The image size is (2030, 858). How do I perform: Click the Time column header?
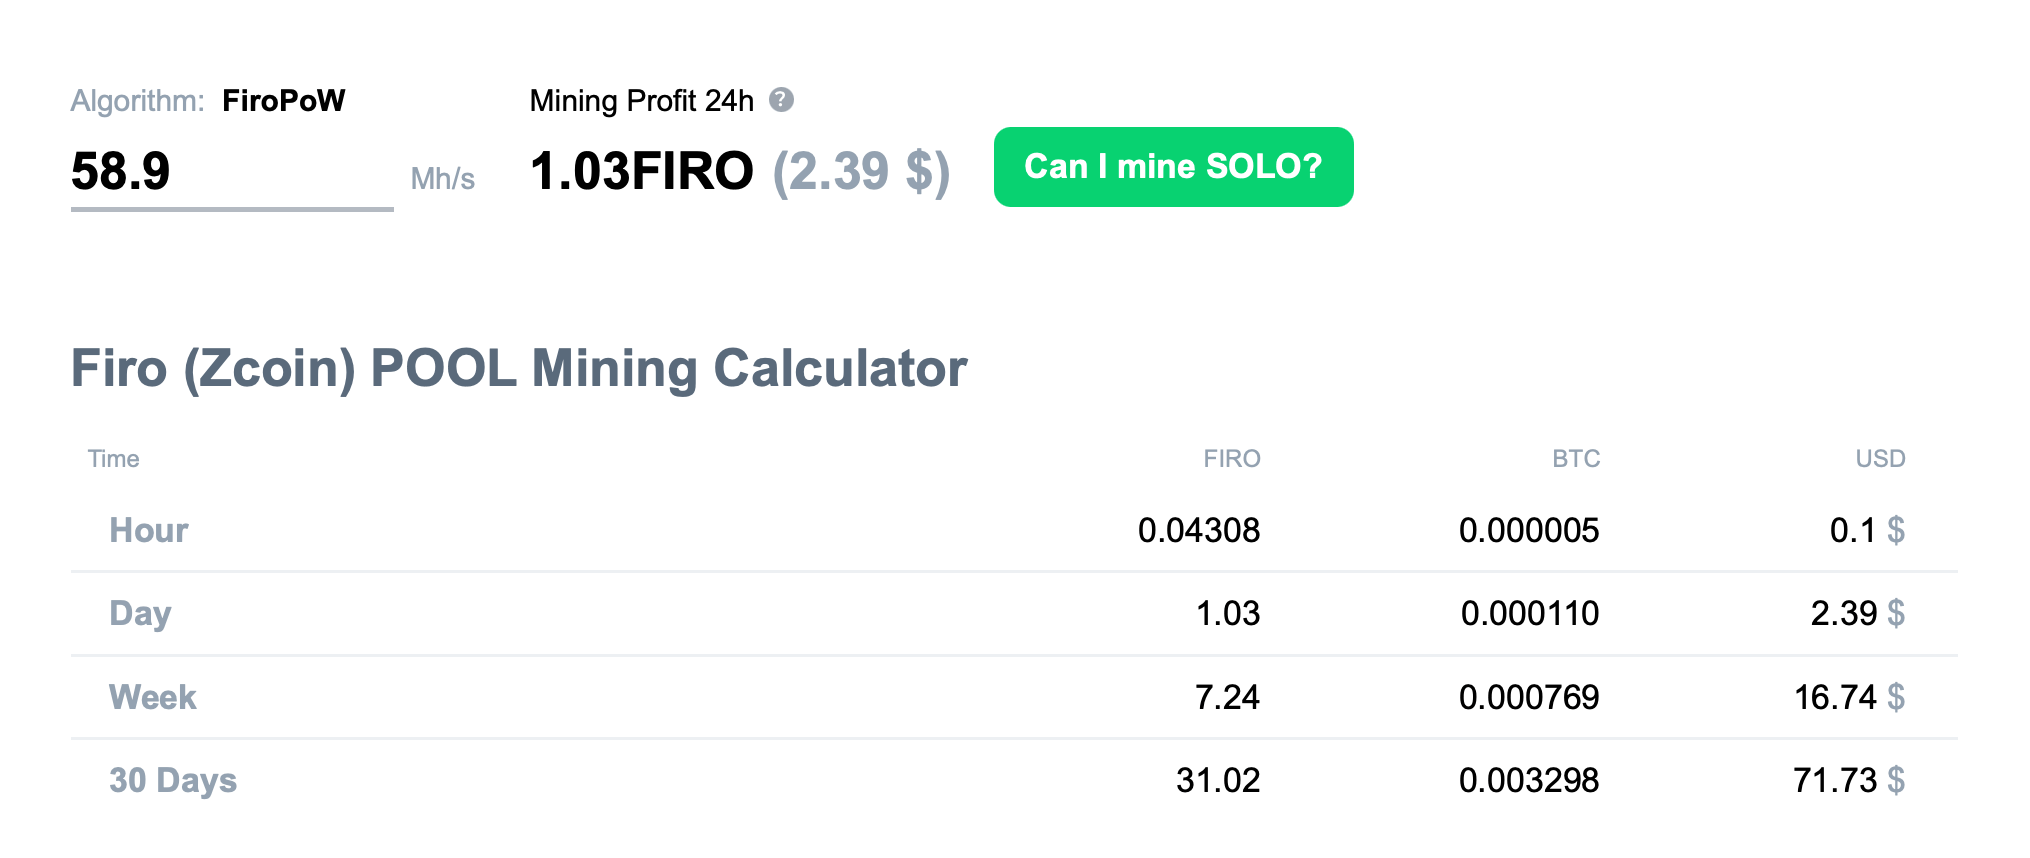pos(113,459)
